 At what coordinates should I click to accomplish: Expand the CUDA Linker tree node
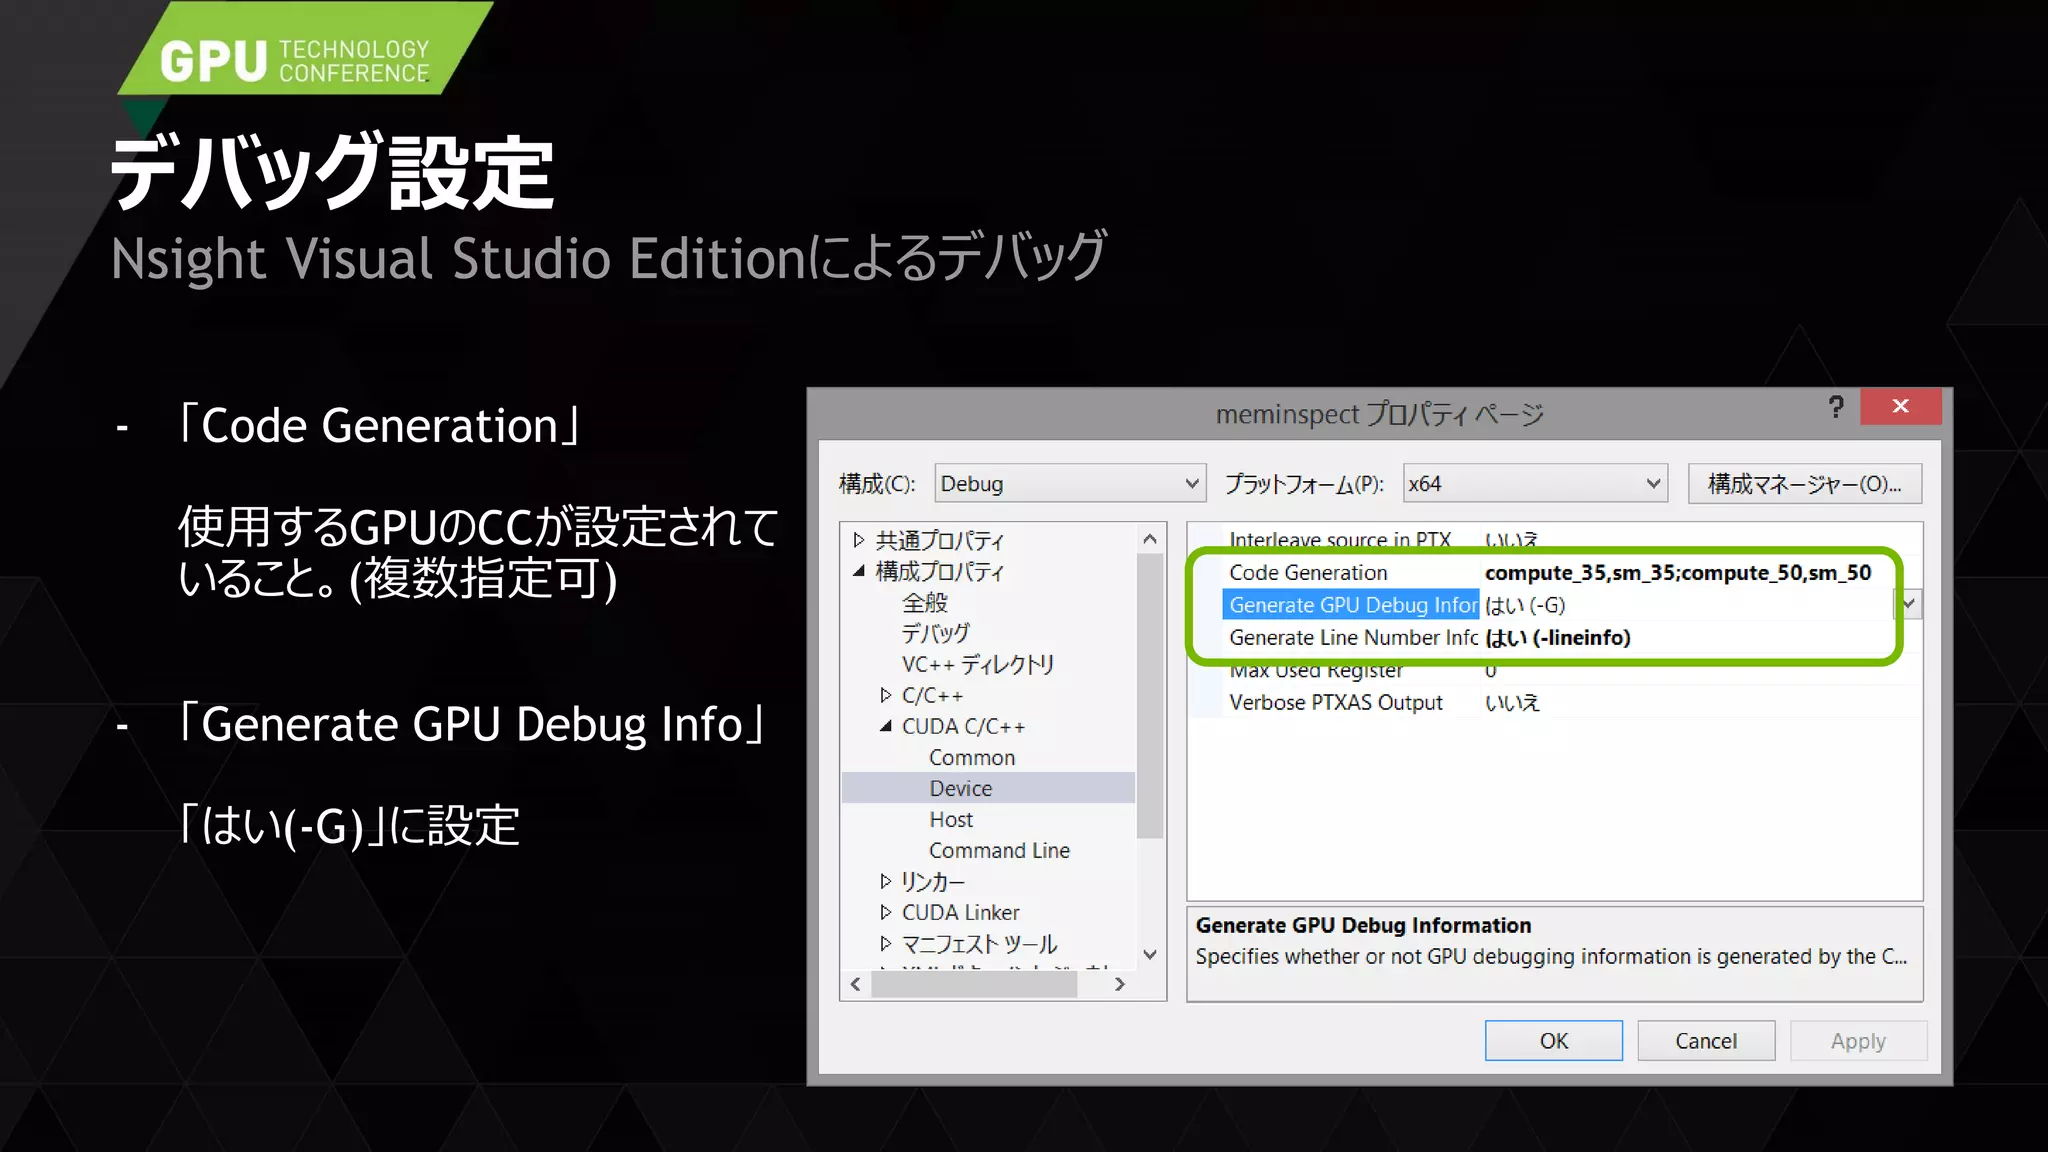885,912
